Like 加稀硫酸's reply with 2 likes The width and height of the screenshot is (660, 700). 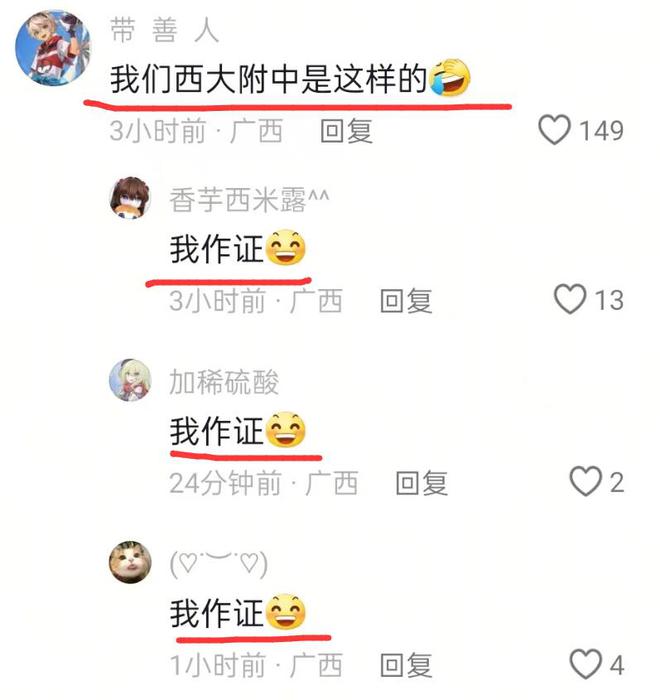(585, 481)
